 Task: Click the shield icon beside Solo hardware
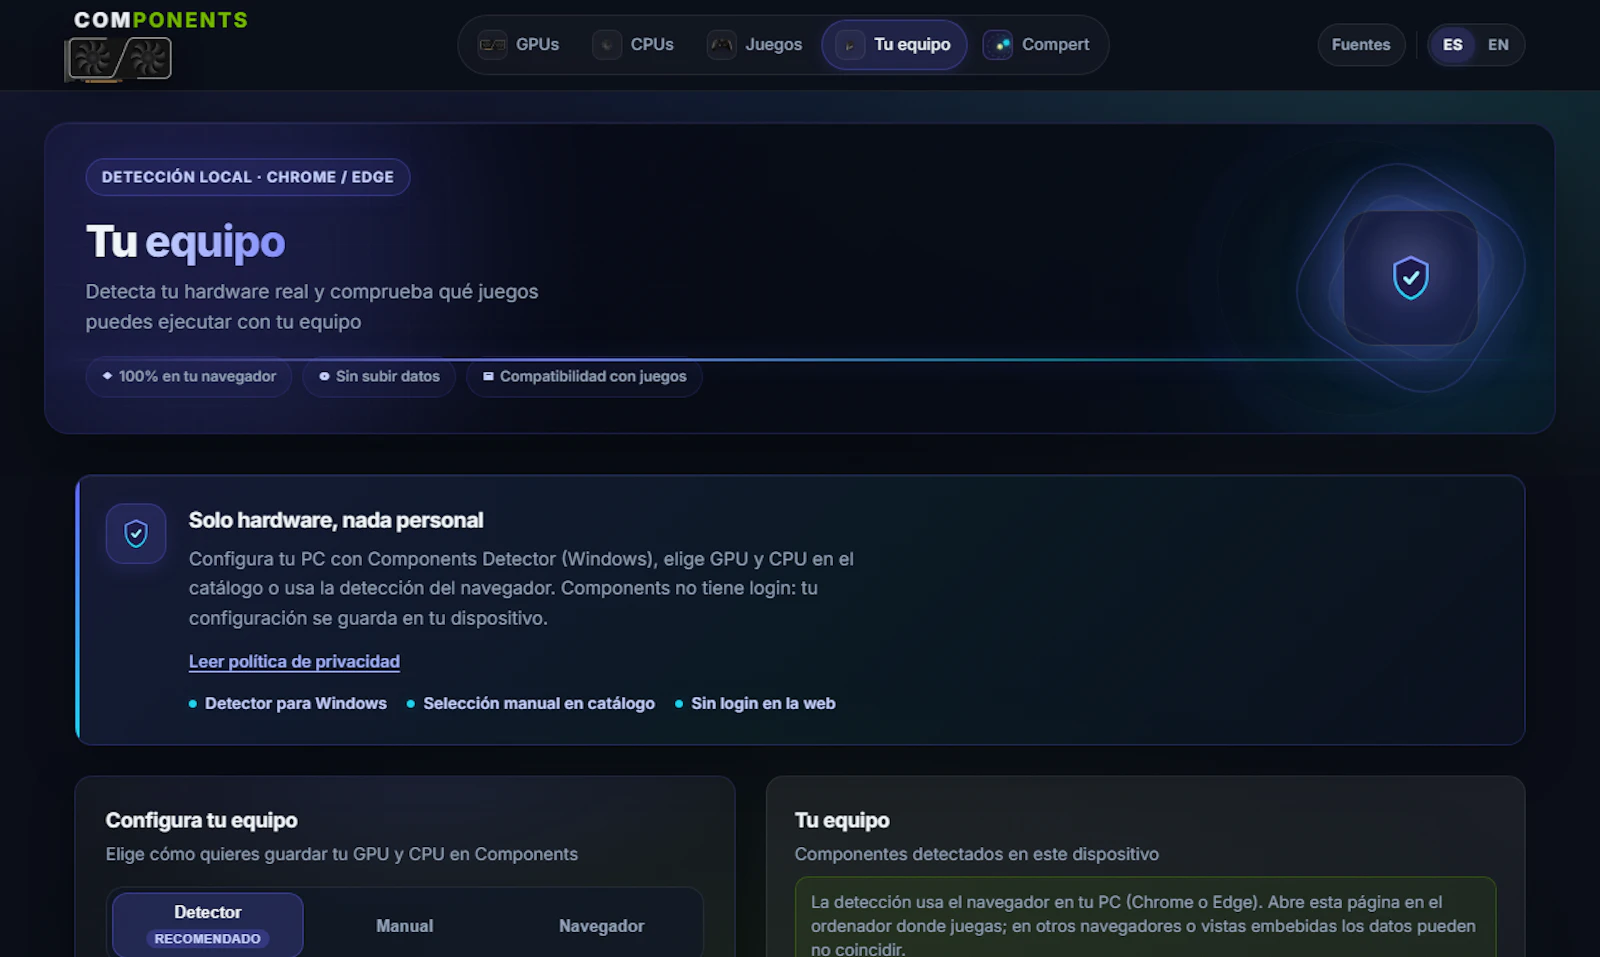pyautogui.click(x=136, y=534)
